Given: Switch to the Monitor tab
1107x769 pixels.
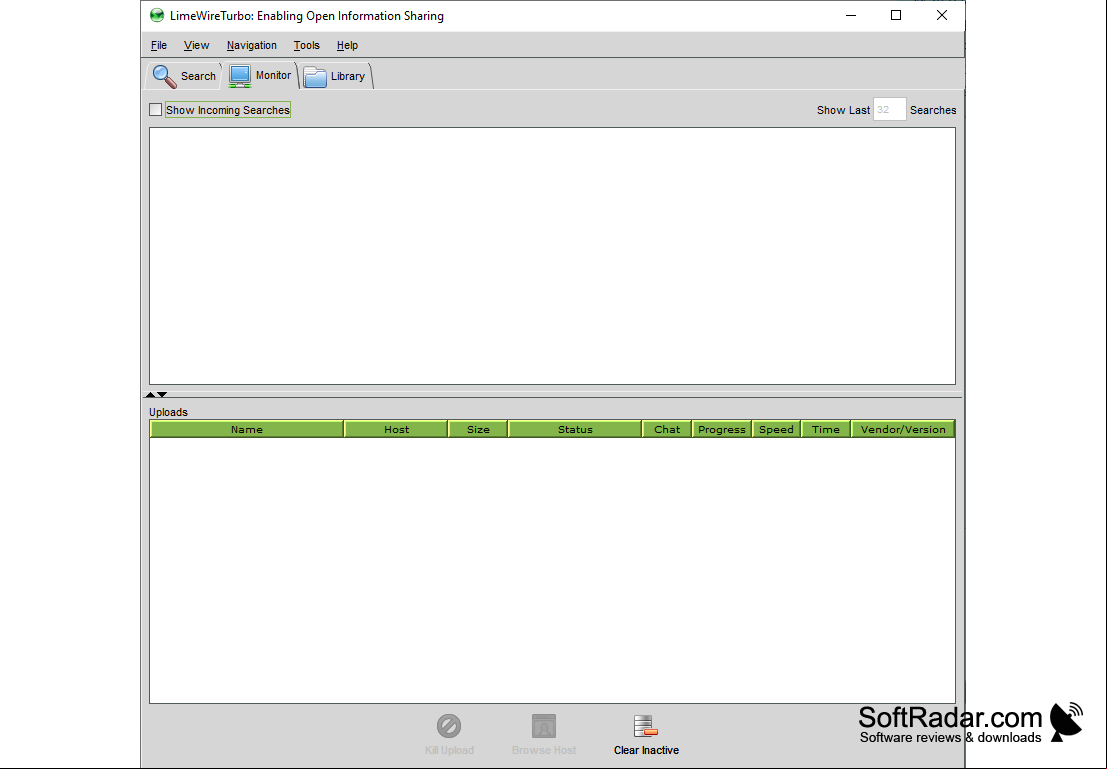Looking at the screenshot, I should click(260, 76).
